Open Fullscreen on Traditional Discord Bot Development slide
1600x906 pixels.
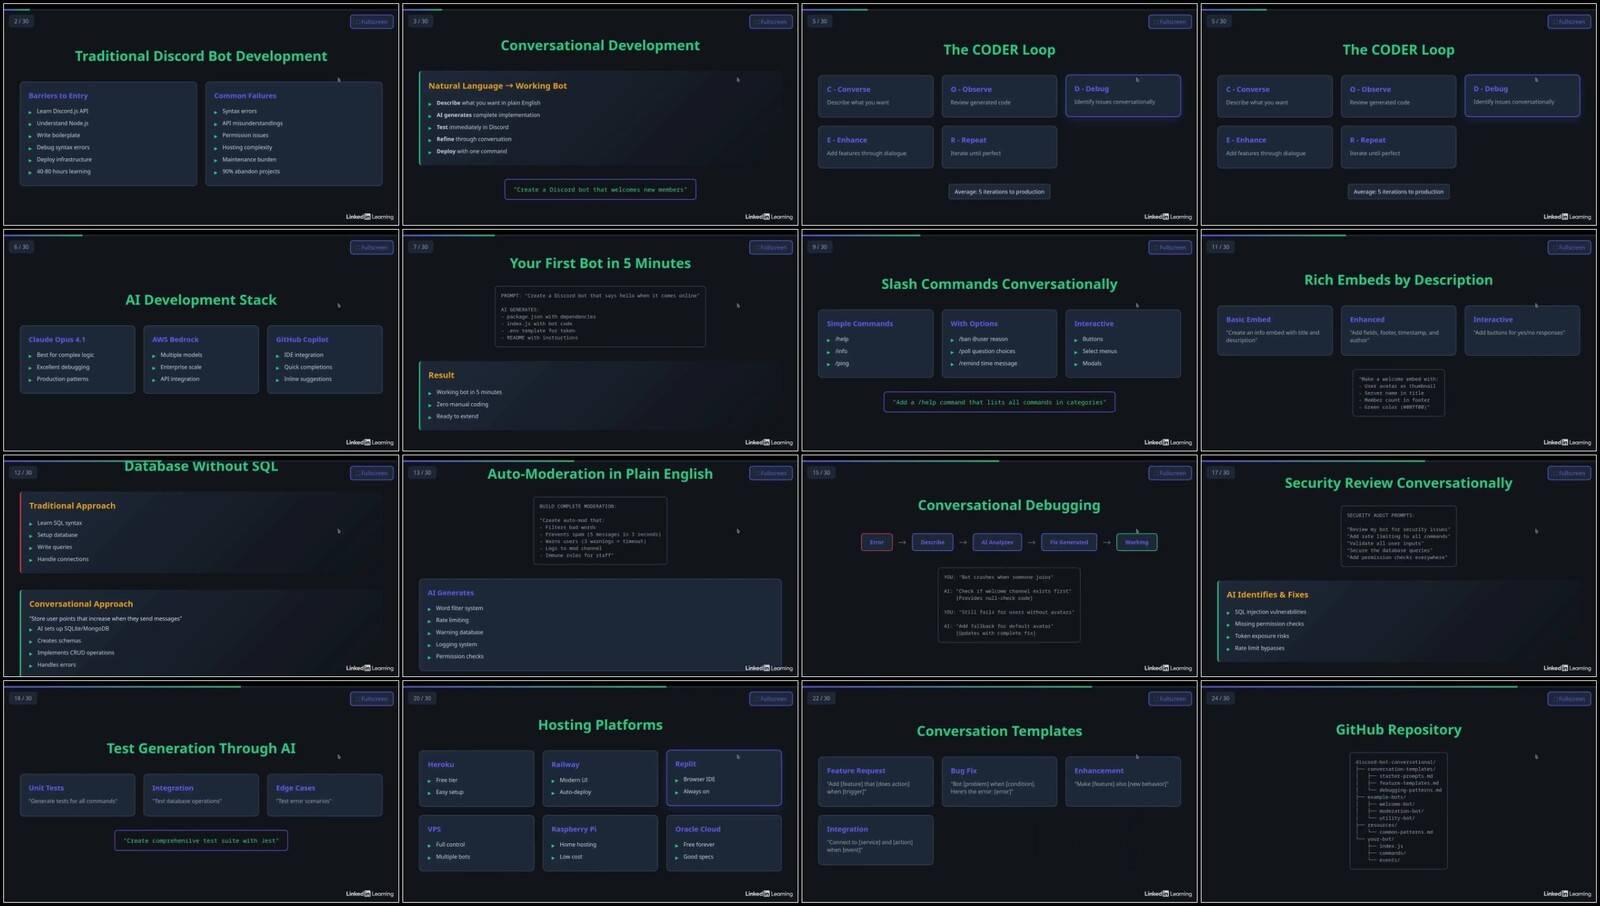click(372, 22)
